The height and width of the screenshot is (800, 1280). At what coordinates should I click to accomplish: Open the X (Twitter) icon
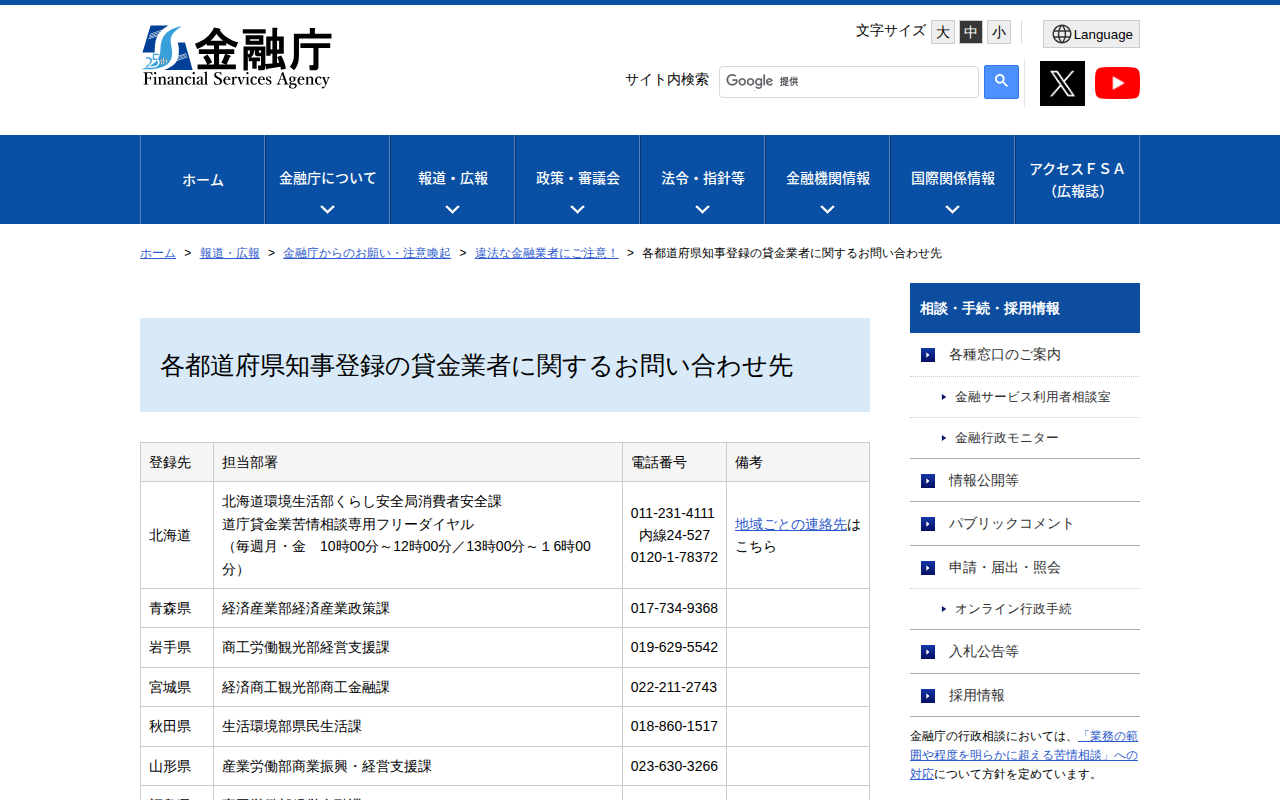1062,83
